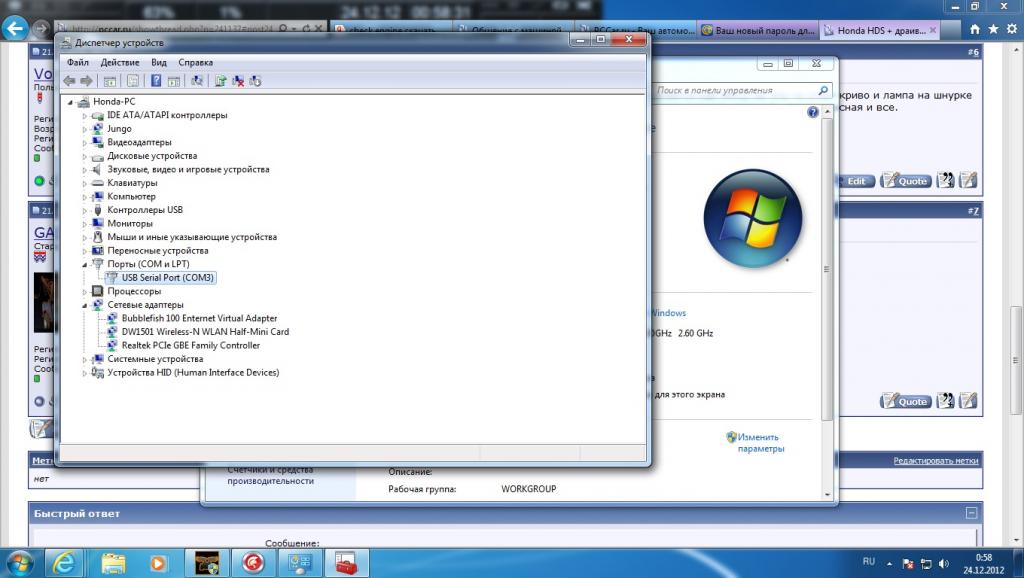Click the Help icon in Device Manager toolbar

tap(156, 80)
